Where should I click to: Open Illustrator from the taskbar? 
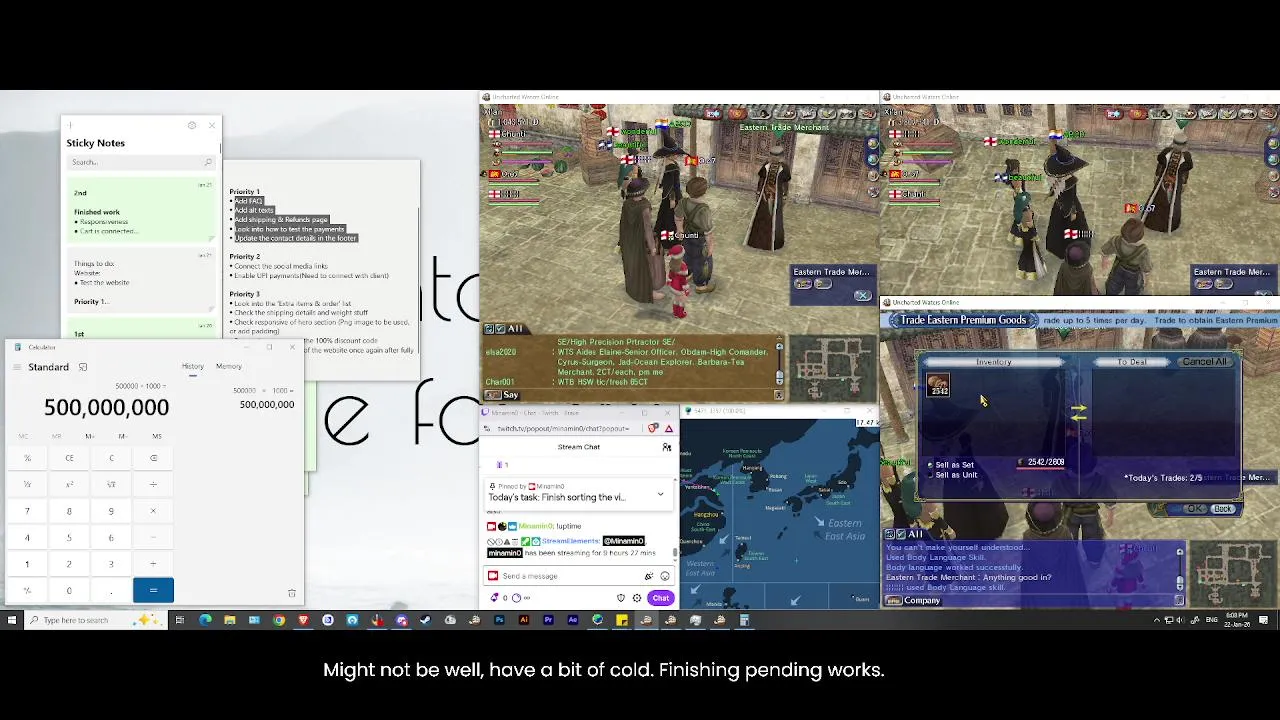[x=524, y=620]
